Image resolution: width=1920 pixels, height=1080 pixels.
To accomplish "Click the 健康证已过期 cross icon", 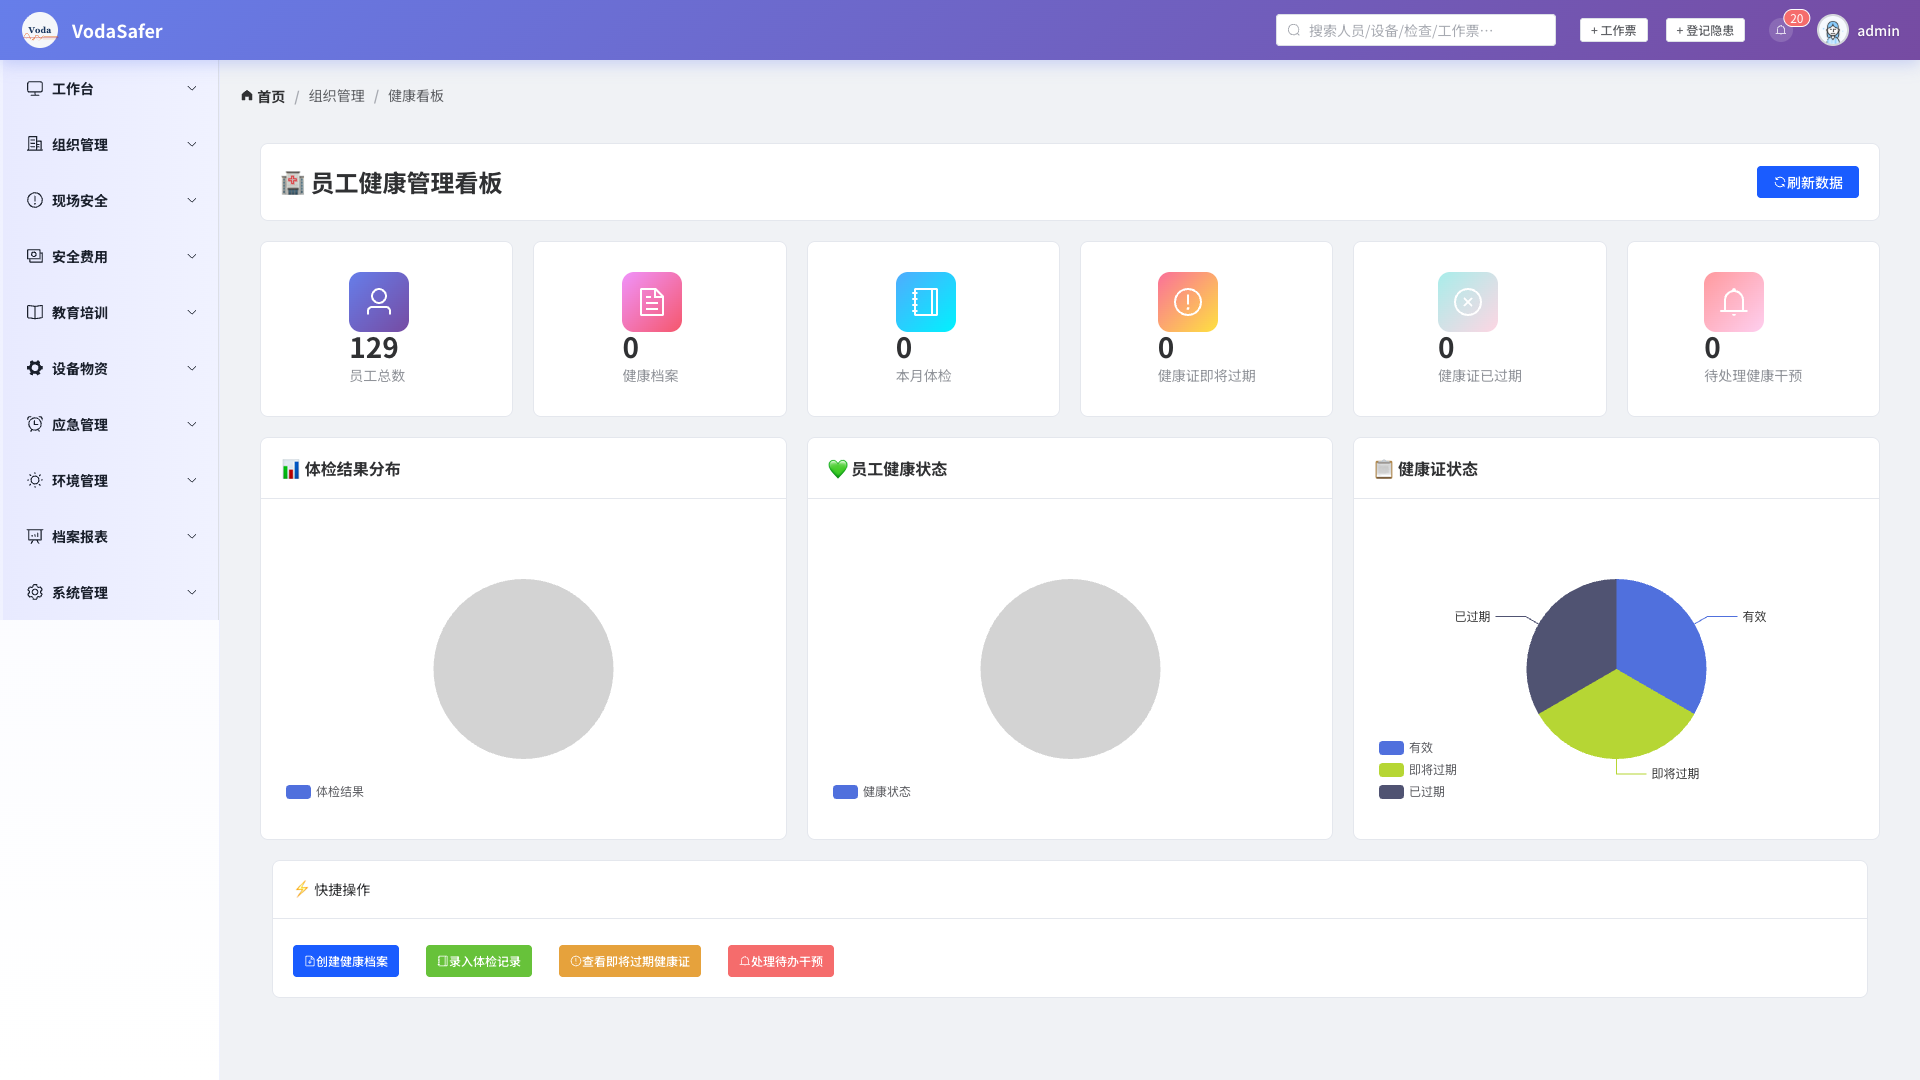I will coord(1468,302).
